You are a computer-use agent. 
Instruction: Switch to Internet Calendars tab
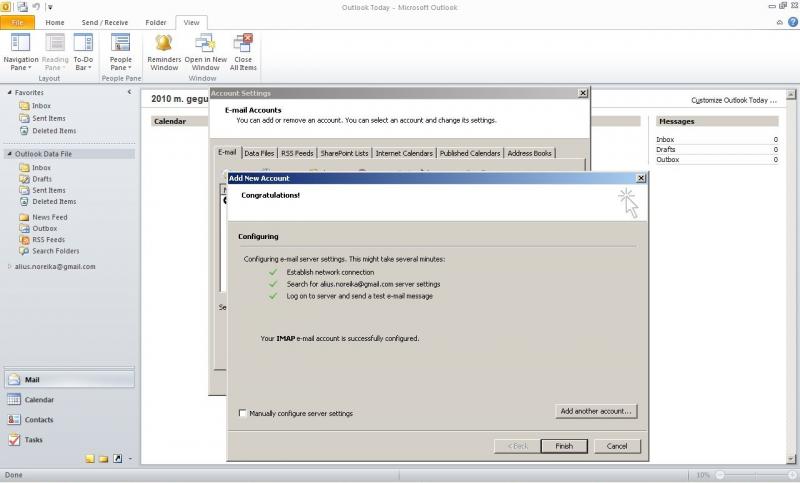404,153
